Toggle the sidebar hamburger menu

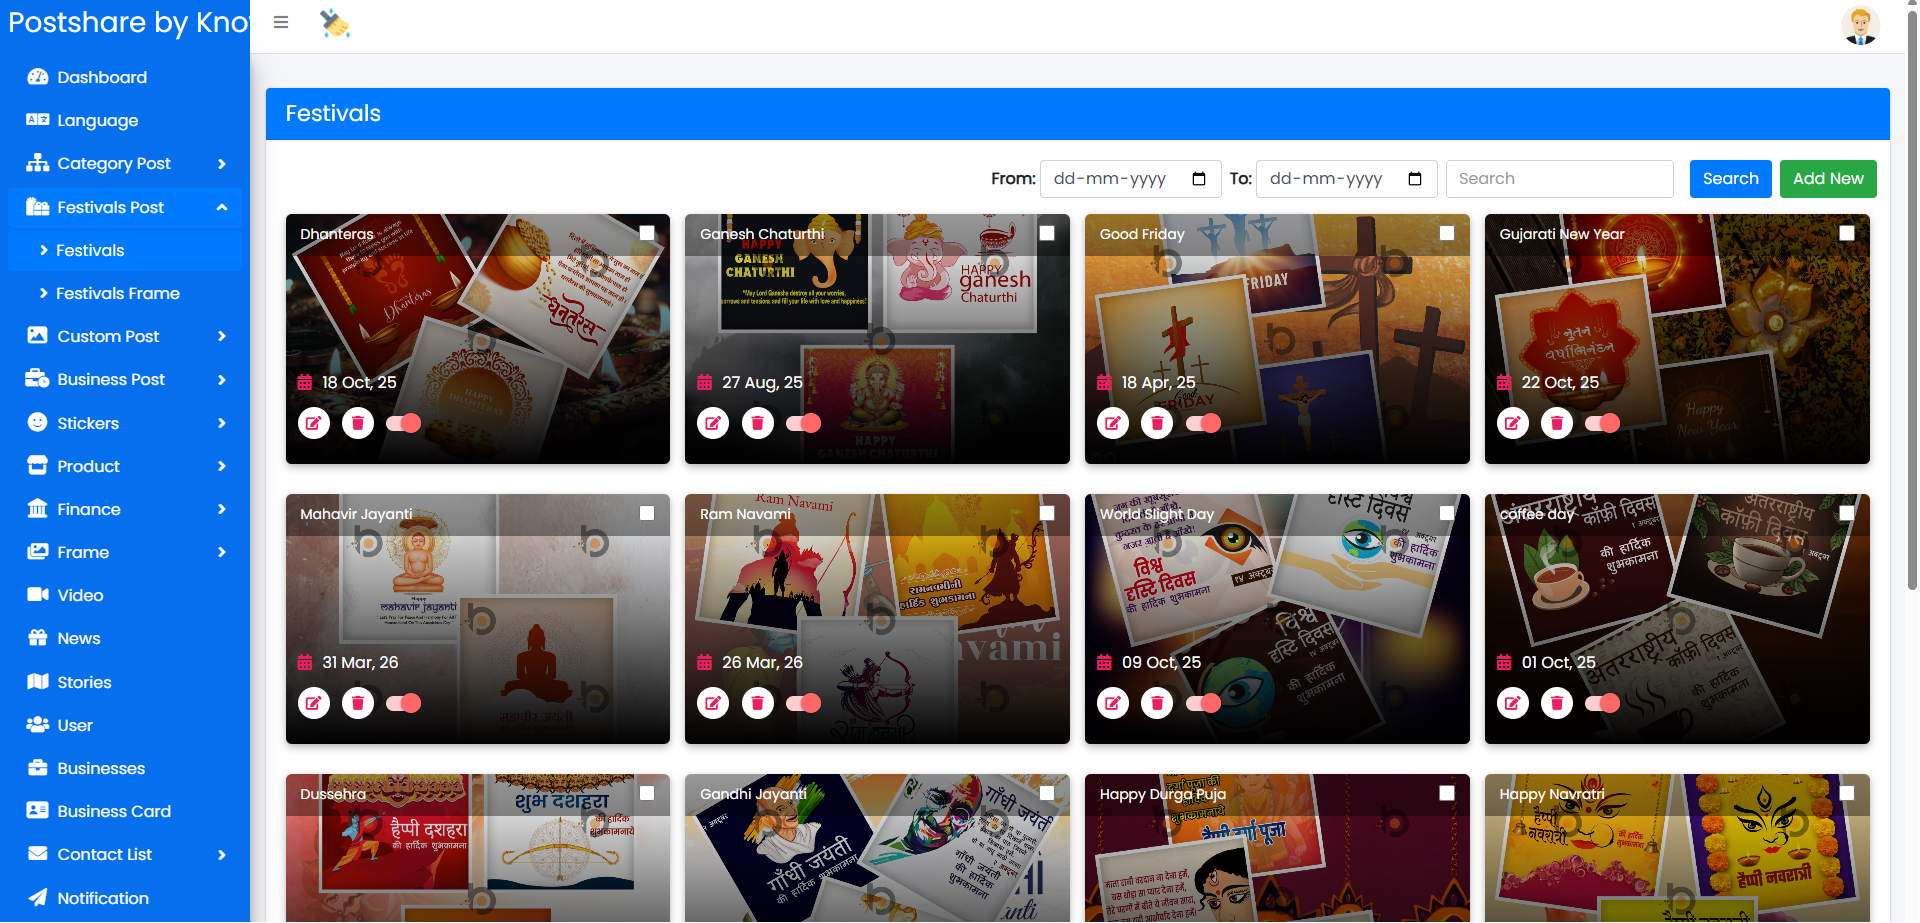281,22
